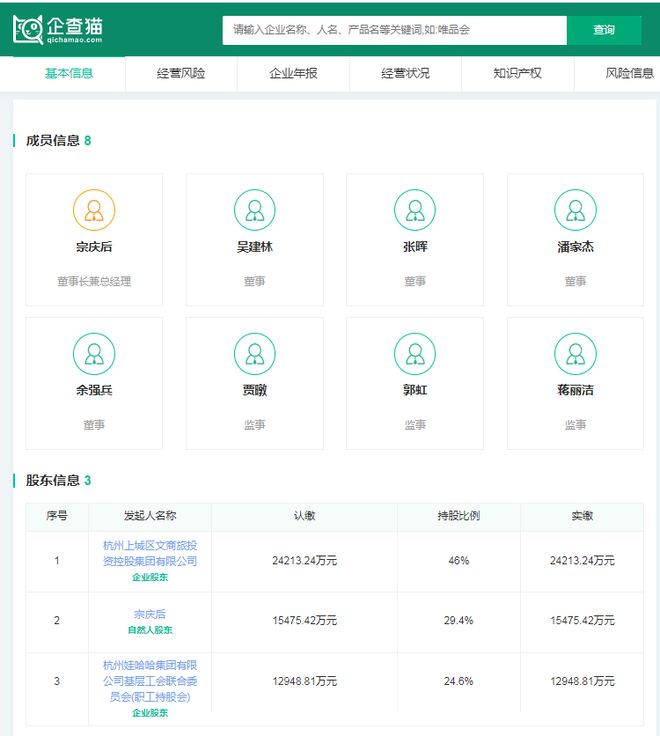This screenshot has width=660, height=736.
Task: Click the avatar icon of 张晖
Action: pyautogui.click(x=415, y=210)
